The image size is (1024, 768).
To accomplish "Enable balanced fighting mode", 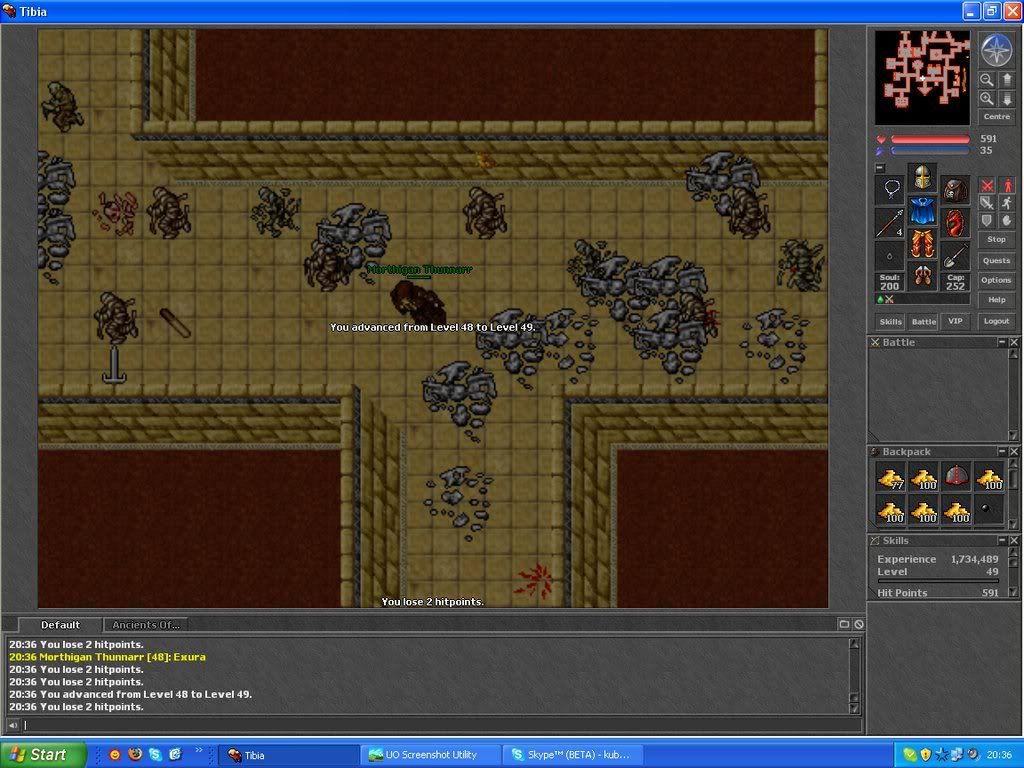I will [x=987, y=203].
